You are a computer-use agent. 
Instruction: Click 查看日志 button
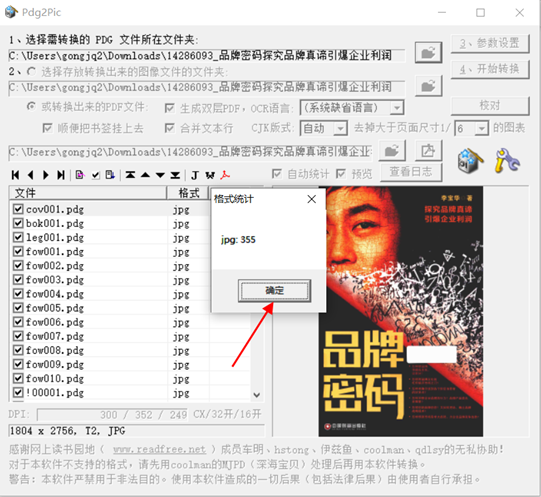(411, 172)
